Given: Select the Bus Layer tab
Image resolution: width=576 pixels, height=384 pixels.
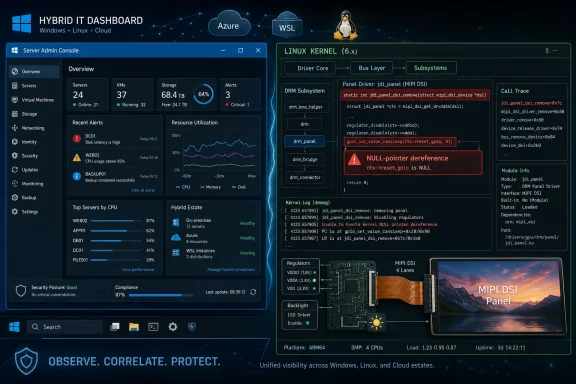Looking at the screenshot, I should pos(371,68).
